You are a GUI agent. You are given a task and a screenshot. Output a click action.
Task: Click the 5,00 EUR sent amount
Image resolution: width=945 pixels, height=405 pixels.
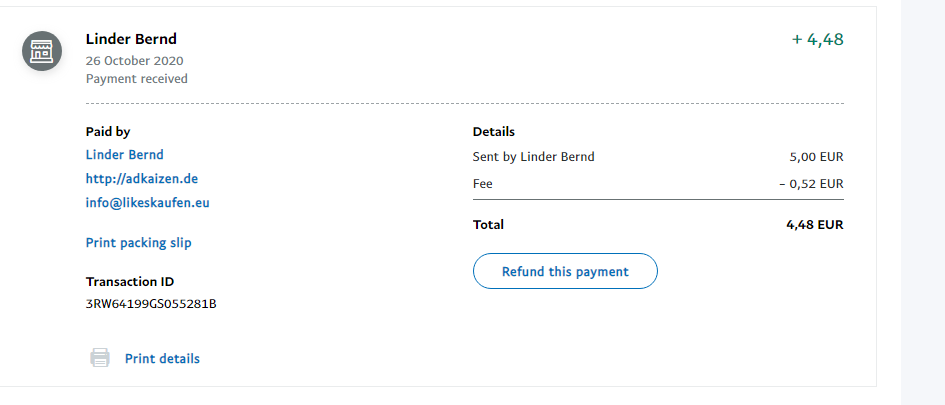tap(816, 157)
